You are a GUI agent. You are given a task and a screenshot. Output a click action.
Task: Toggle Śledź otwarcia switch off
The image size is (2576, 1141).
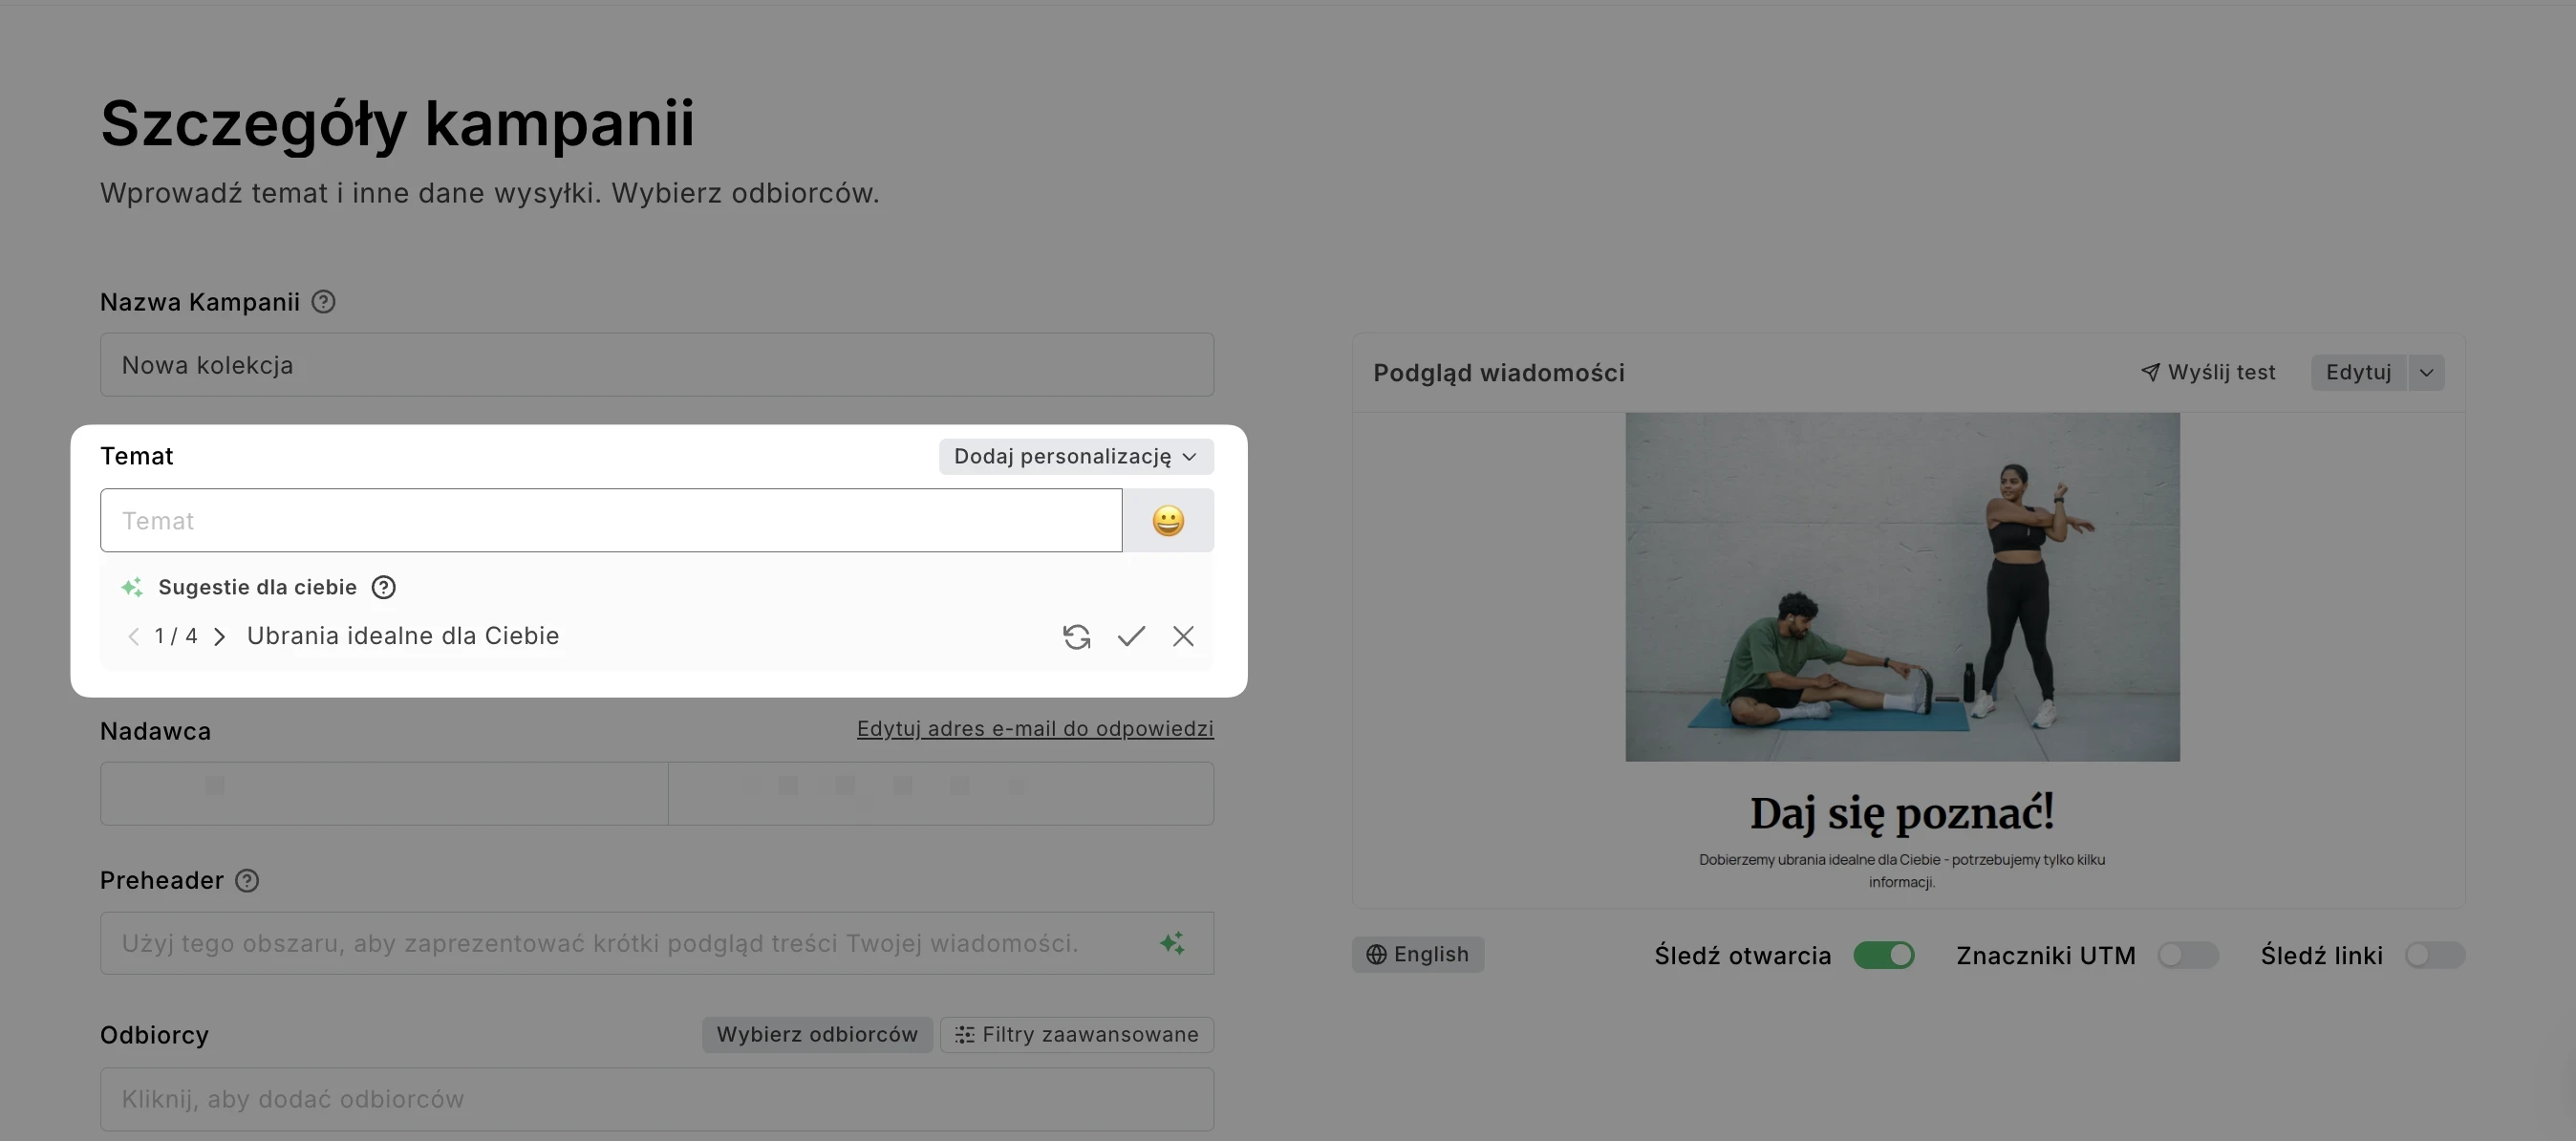click(1884, 955)
